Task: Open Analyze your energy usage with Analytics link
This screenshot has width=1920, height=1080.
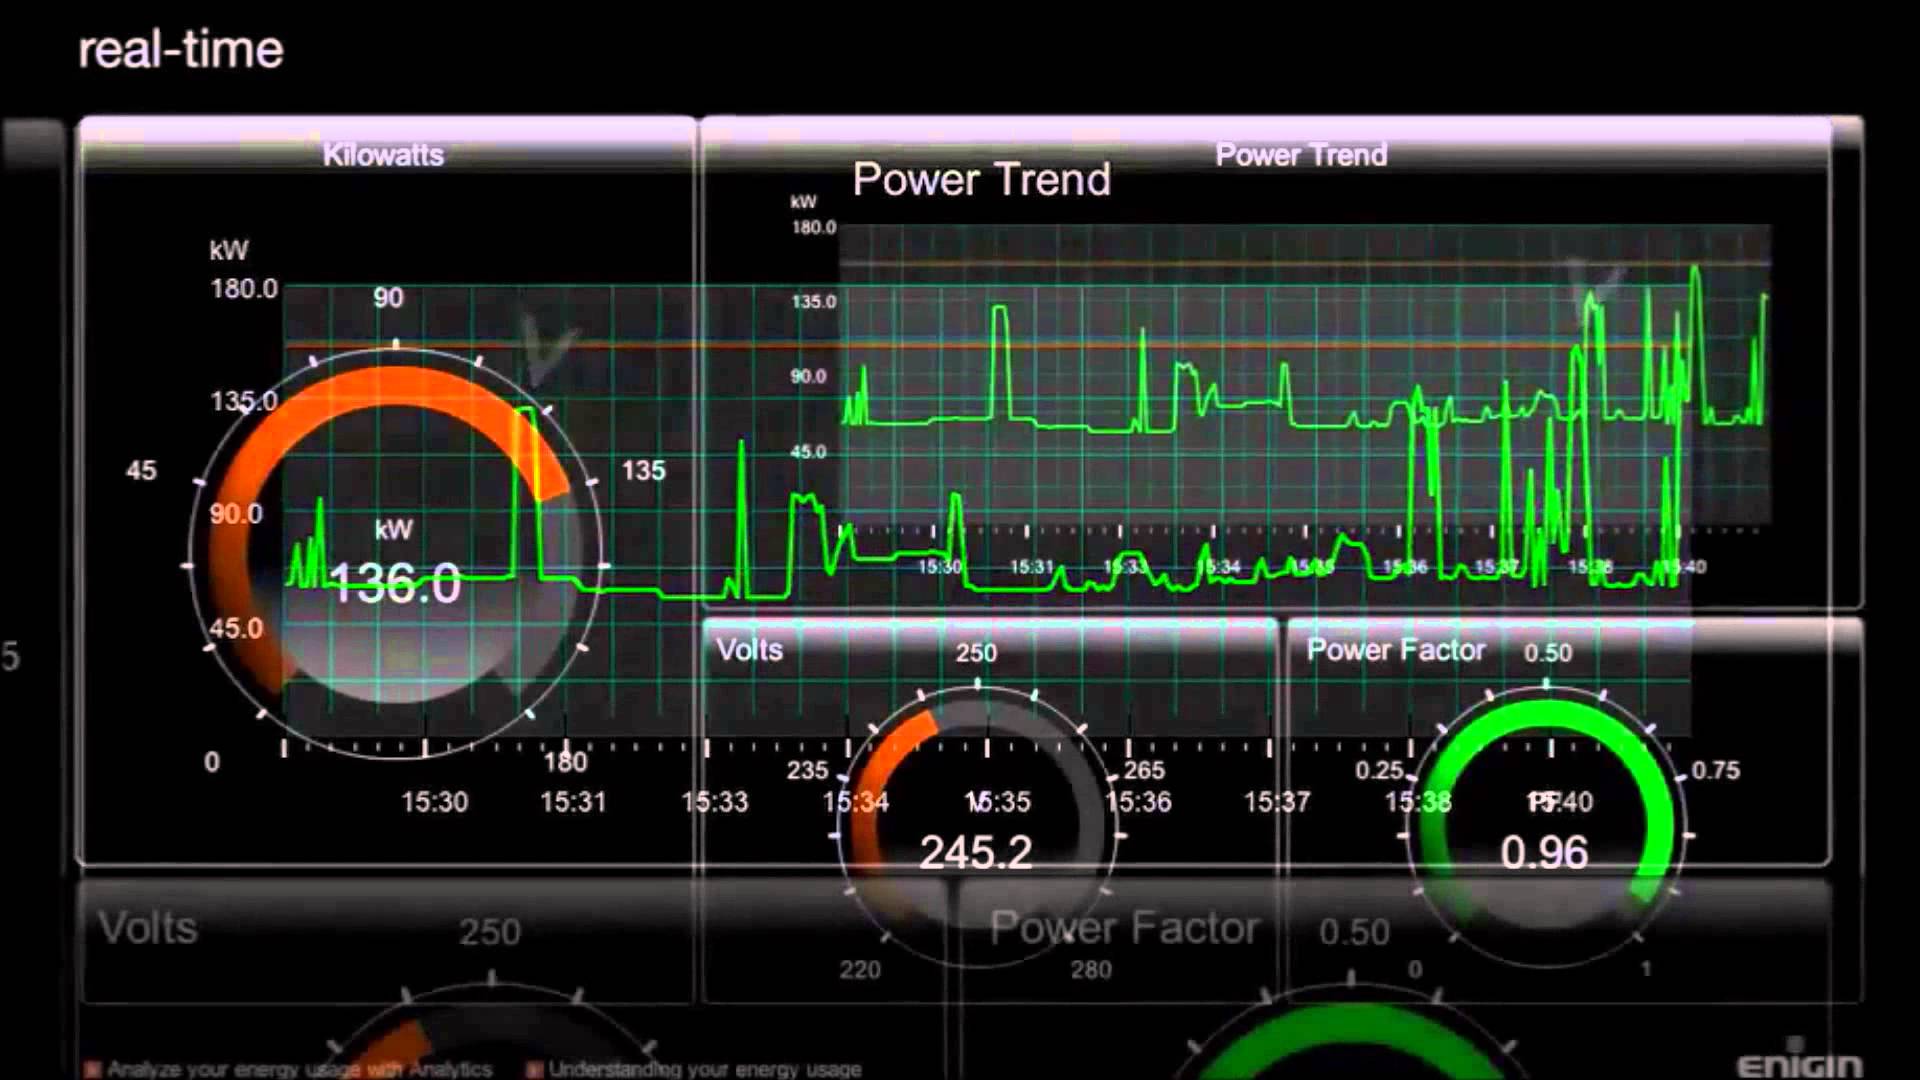Action: click(x=300, y=1069)
